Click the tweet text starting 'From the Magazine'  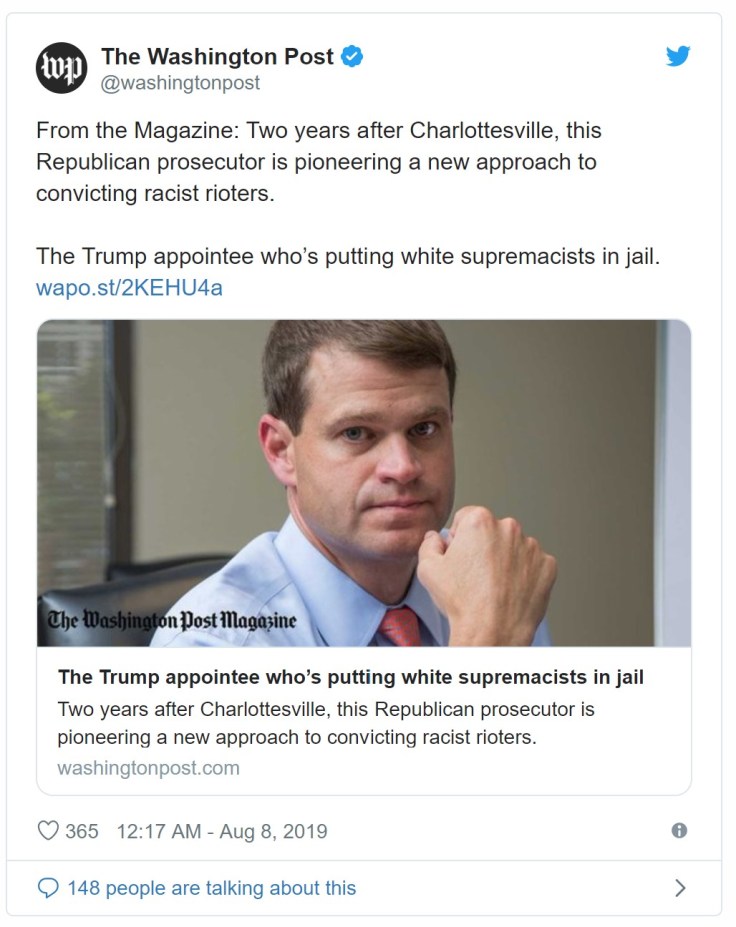tap(320, 161)
